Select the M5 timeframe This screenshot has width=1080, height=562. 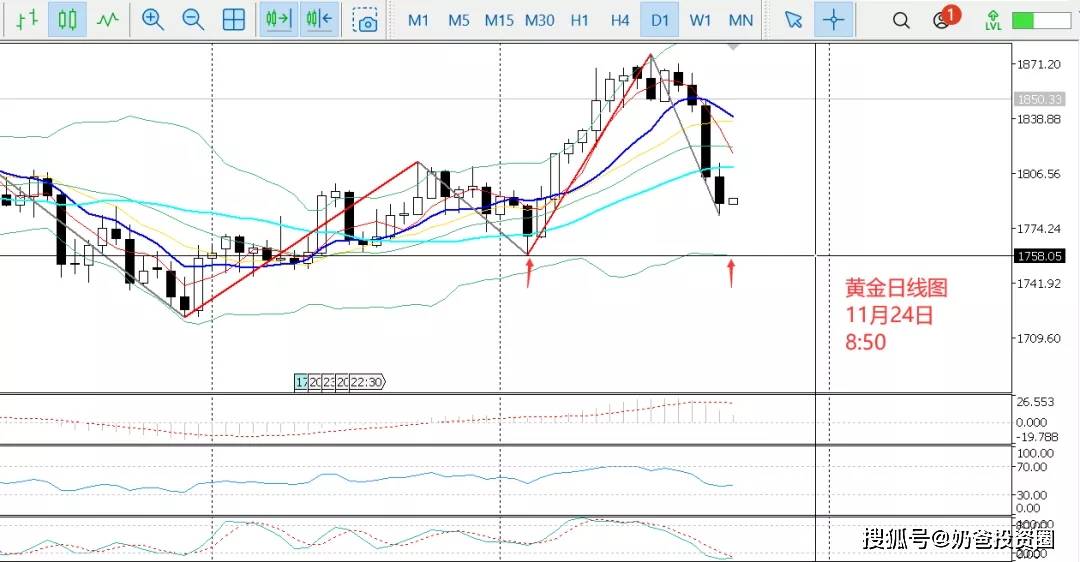point(459,21)
